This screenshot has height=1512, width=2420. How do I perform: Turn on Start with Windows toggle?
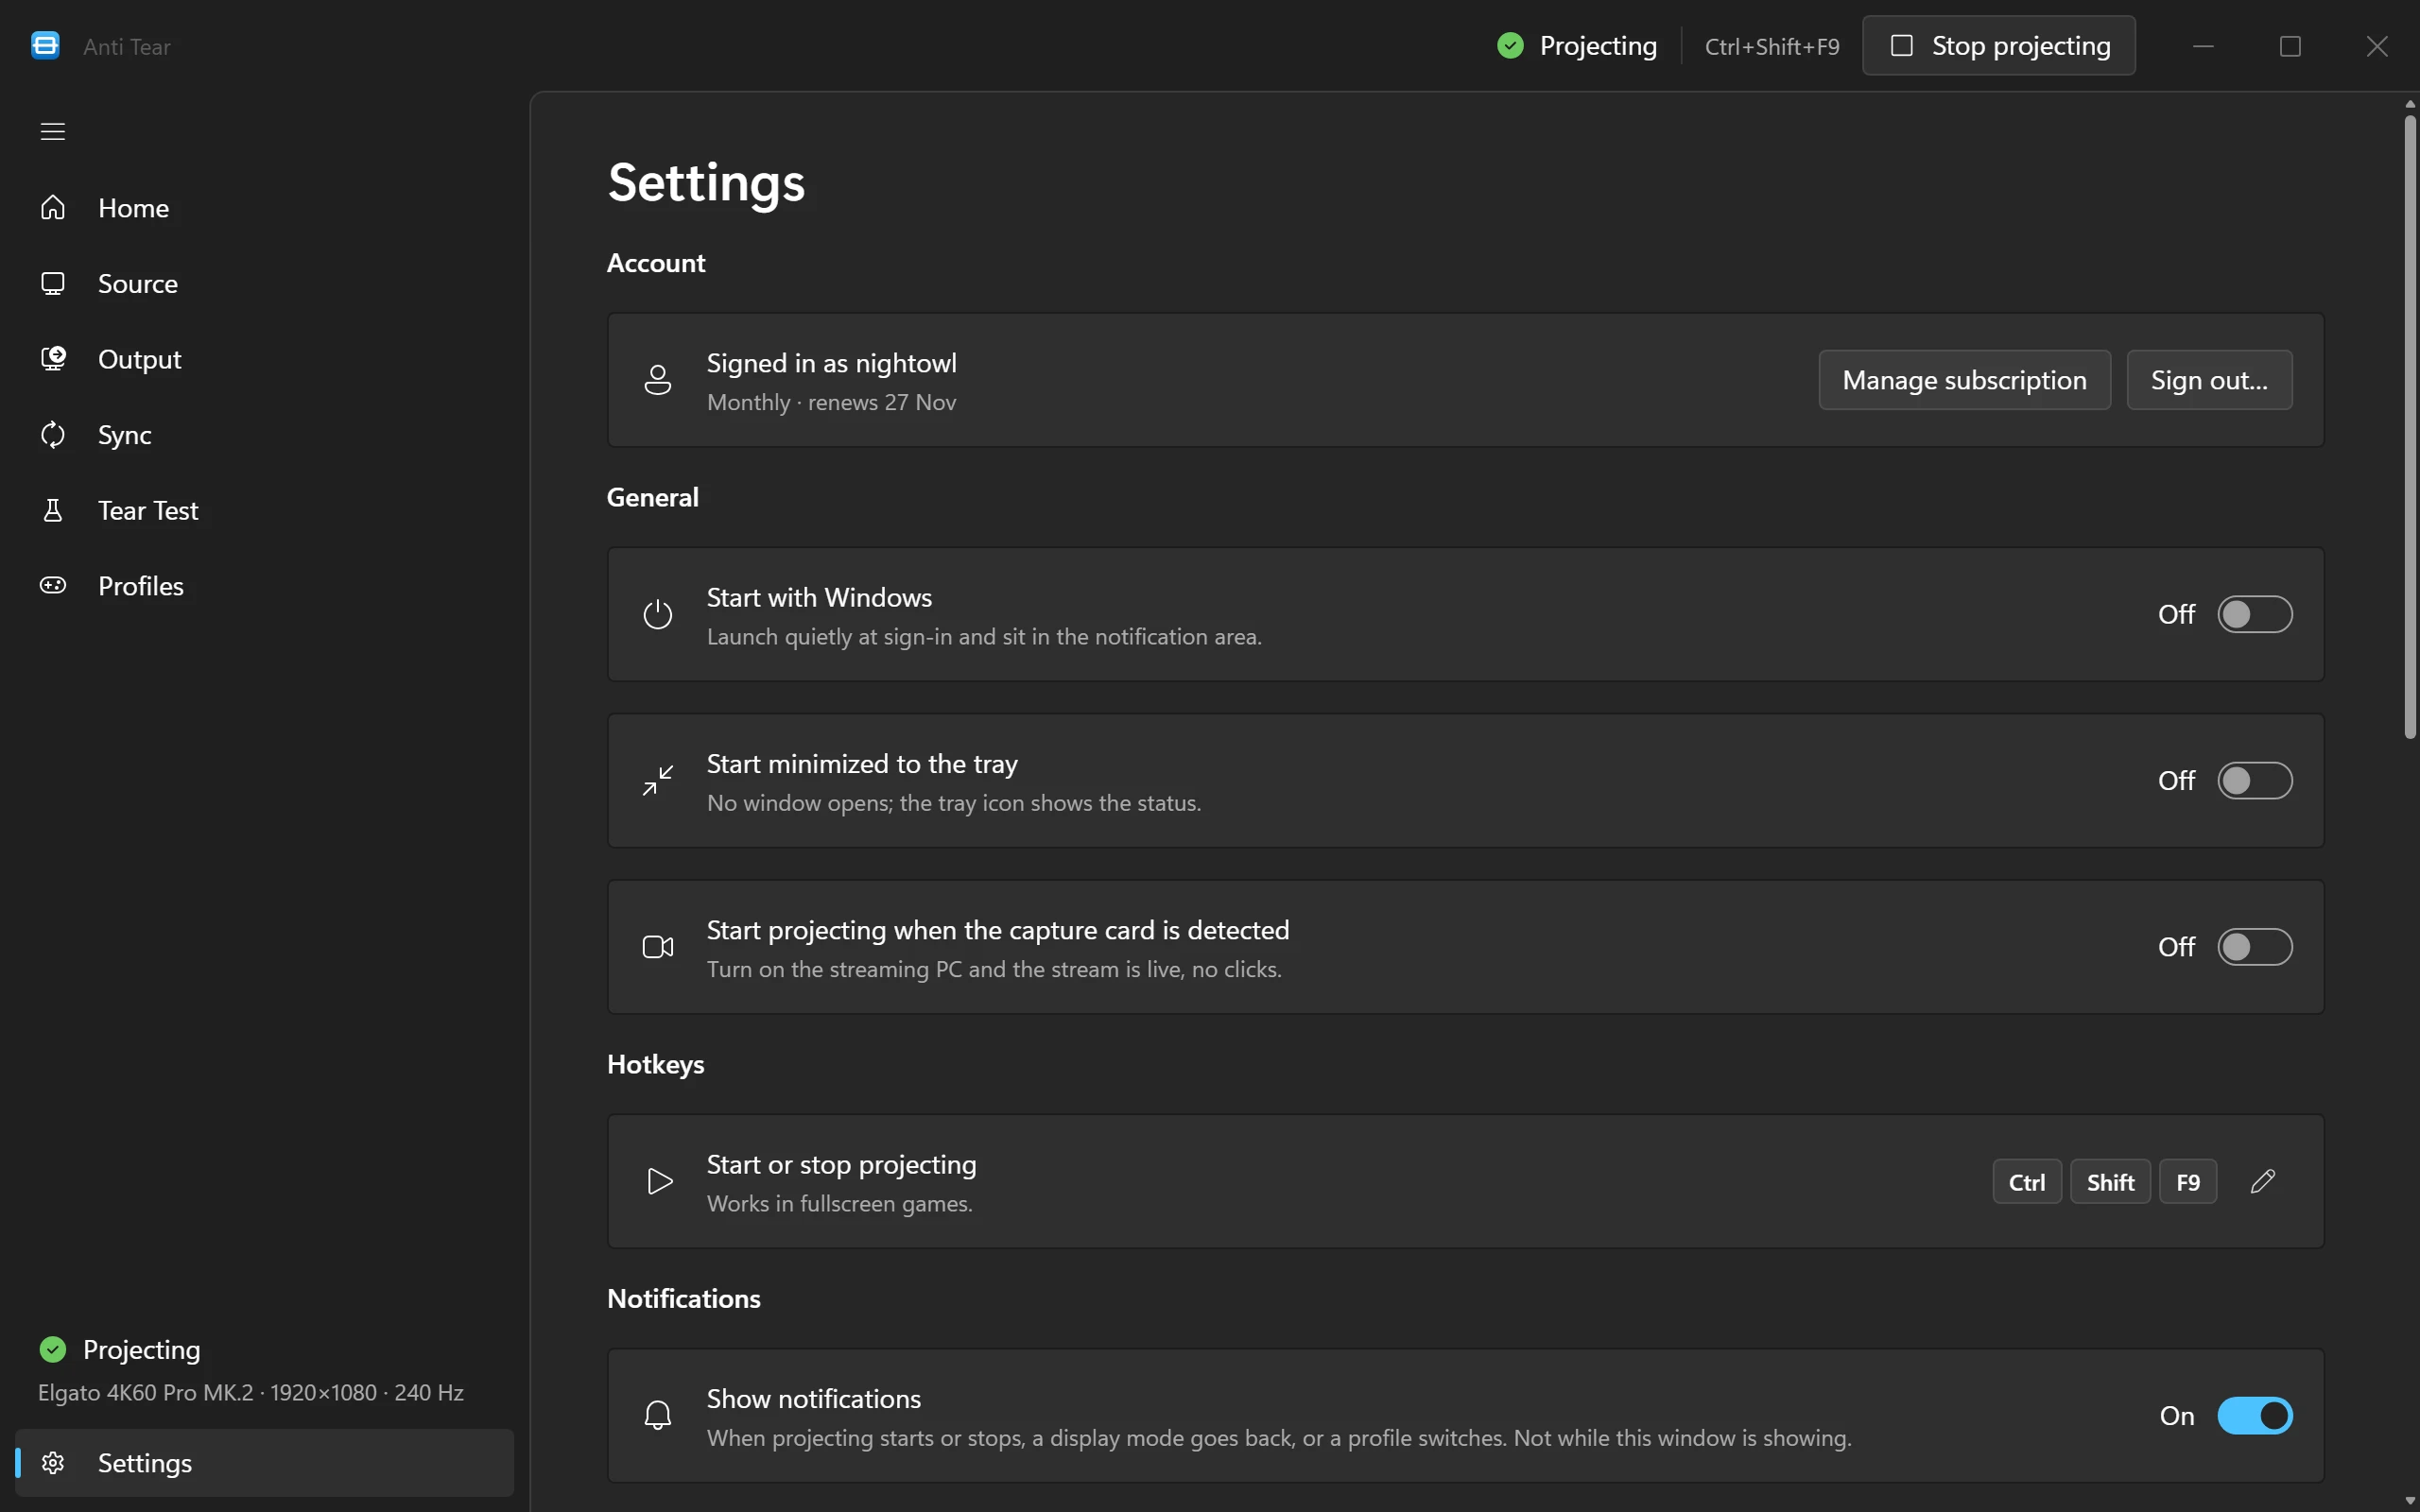(x=2255, y=614)
